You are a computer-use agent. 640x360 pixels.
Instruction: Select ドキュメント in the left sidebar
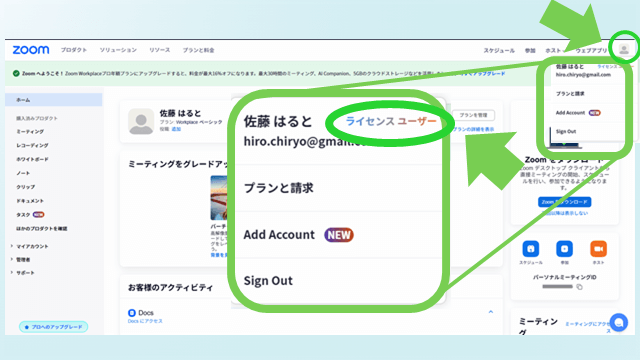coord(30,201)
